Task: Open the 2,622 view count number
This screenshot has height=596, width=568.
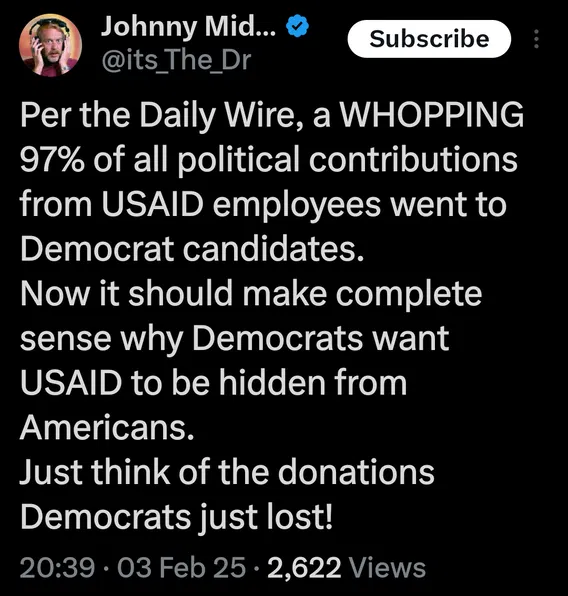Action: [304, 568]
